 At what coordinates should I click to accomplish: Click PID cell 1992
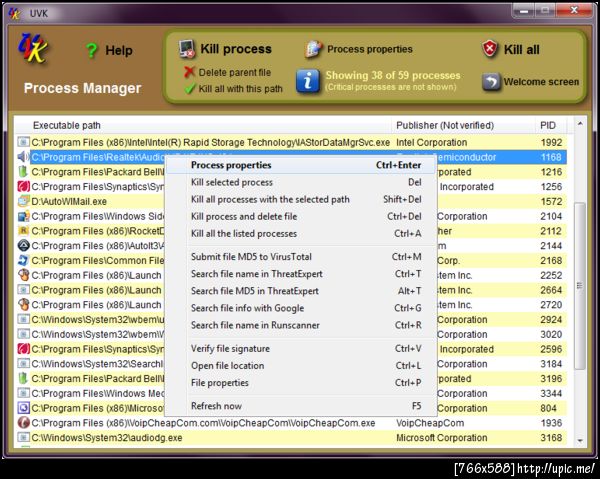click(551, 143)
